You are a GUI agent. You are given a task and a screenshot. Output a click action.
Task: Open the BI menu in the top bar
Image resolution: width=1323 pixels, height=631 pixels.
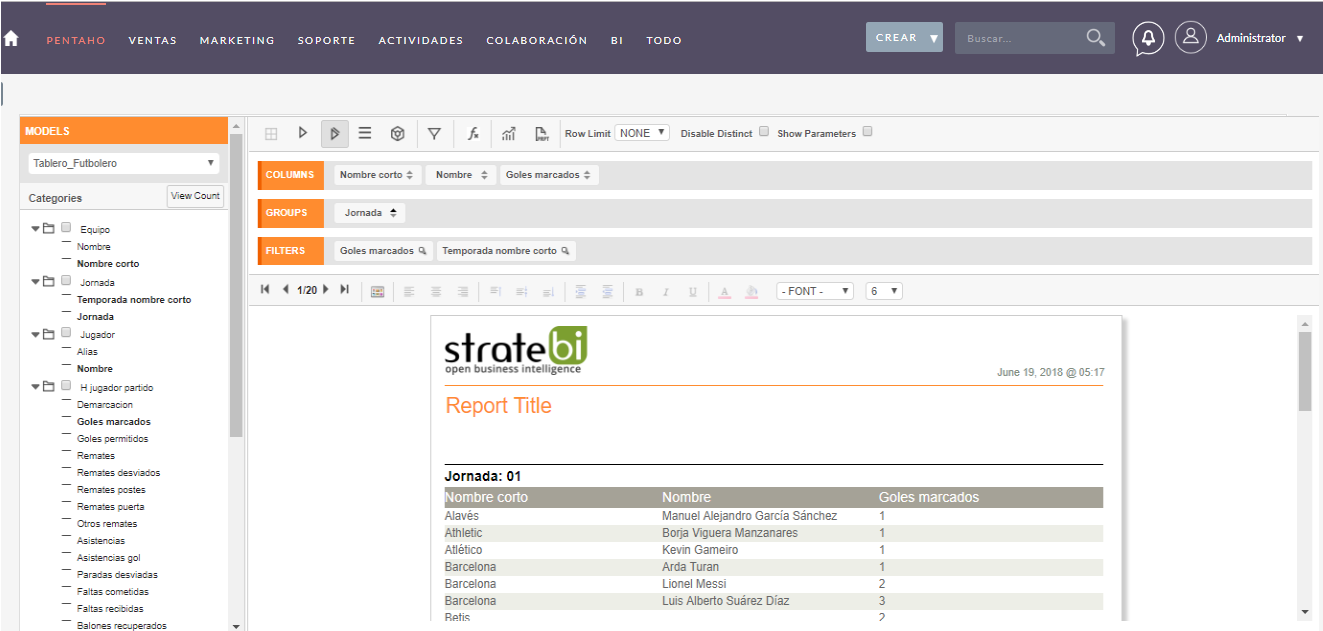617,40
